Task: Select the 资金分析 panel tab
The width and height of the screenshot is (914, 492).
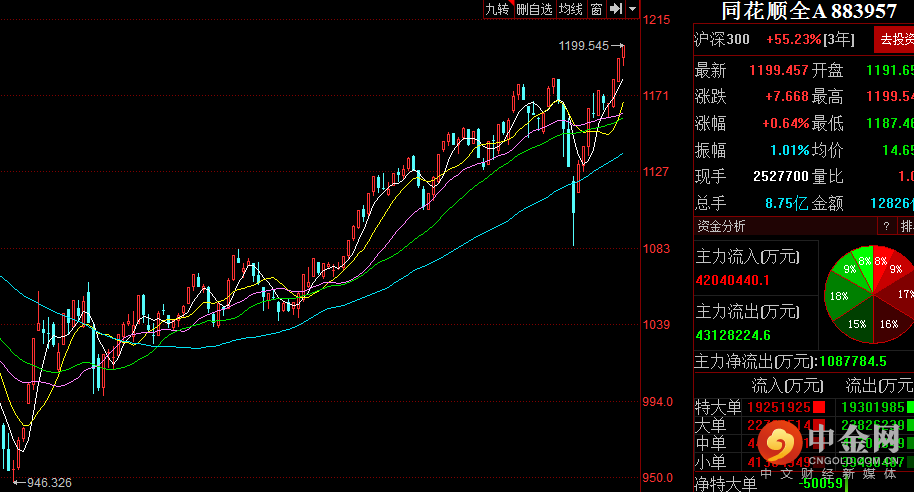Action: 720,226
